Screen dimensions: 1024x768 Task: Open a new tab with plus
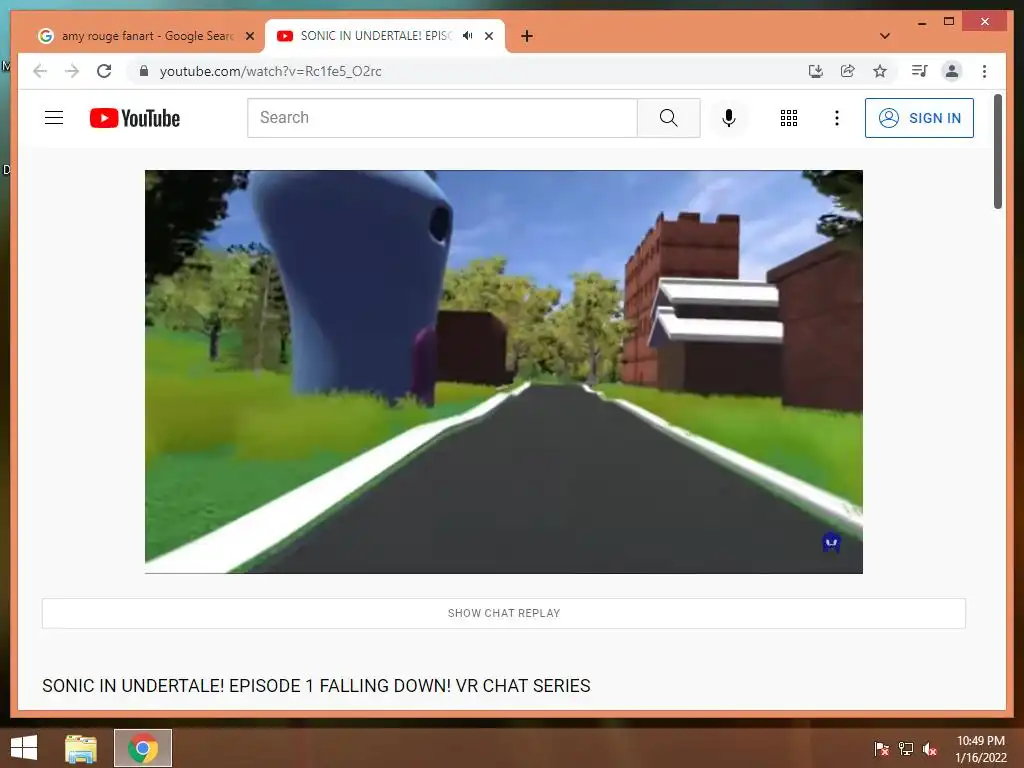527,36
